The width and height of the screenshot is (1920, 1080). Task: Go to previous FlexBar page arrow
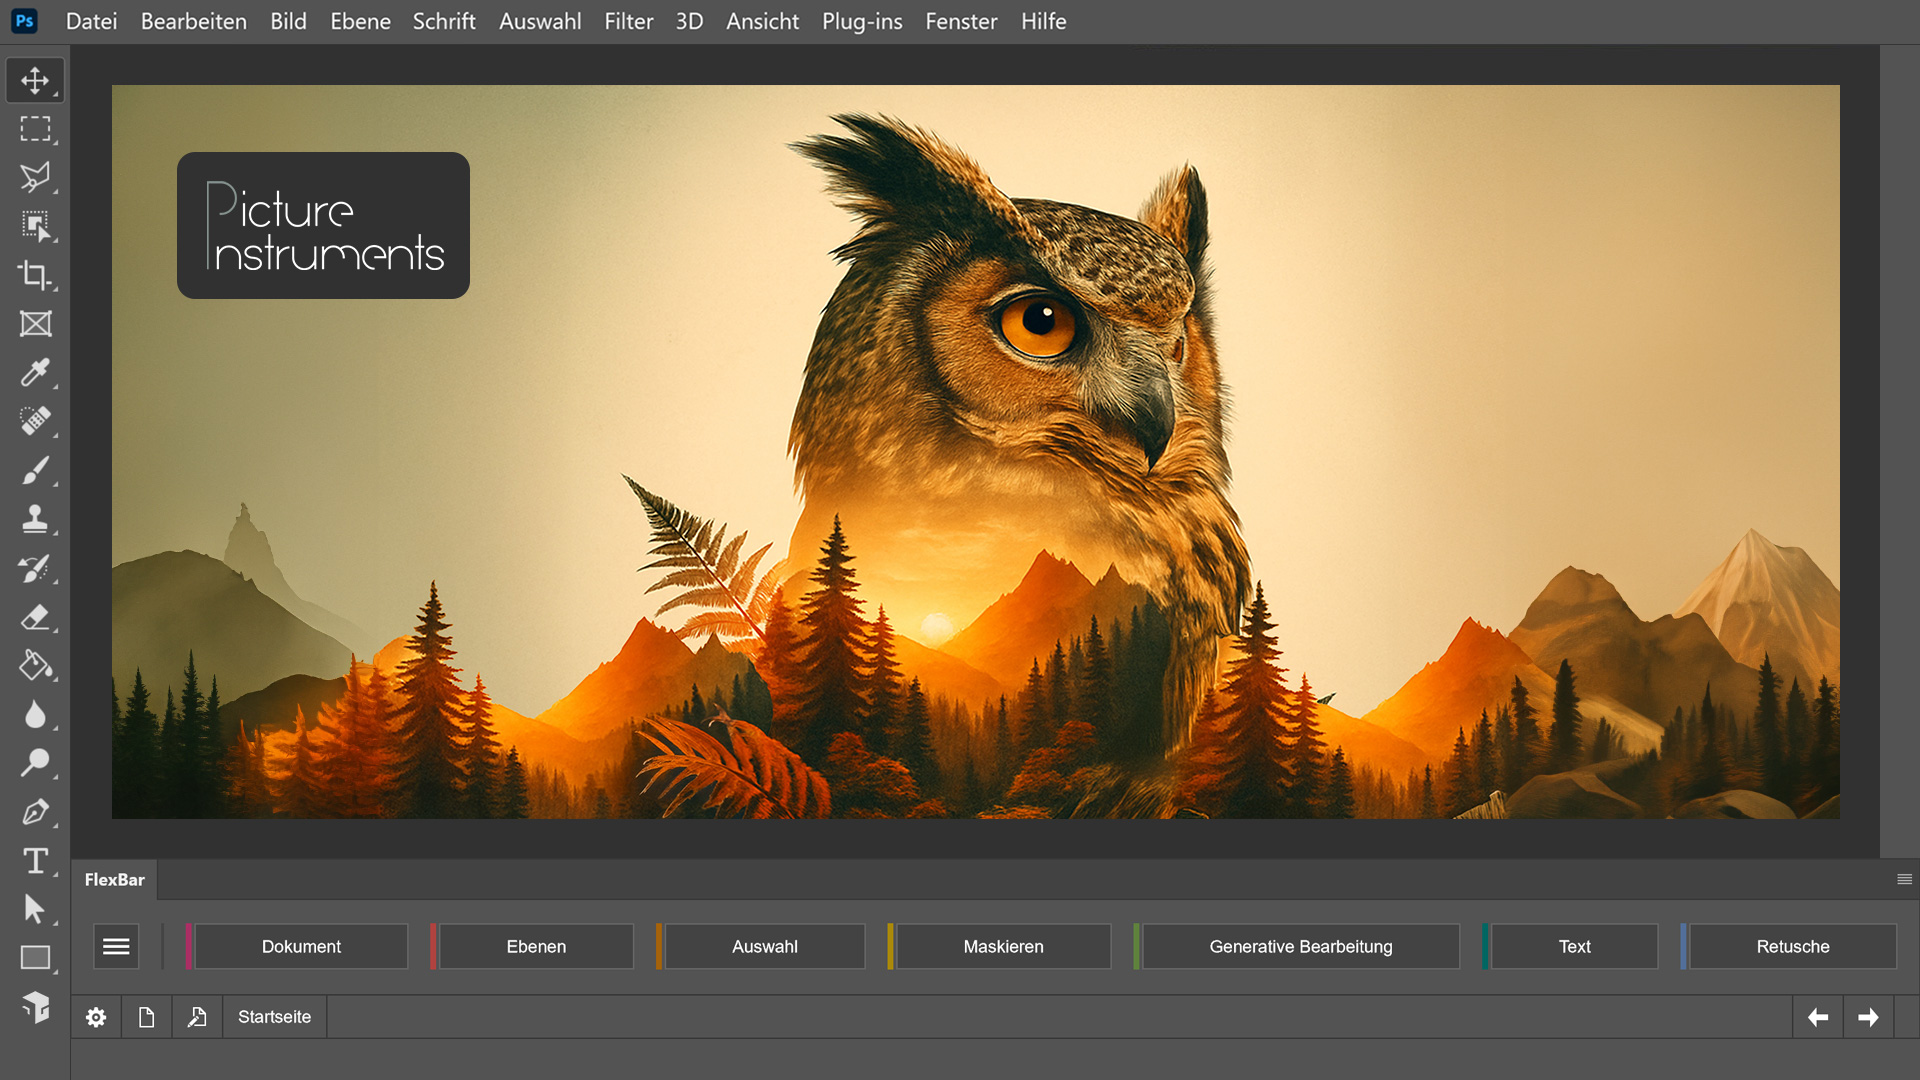coord(1818,1017)
